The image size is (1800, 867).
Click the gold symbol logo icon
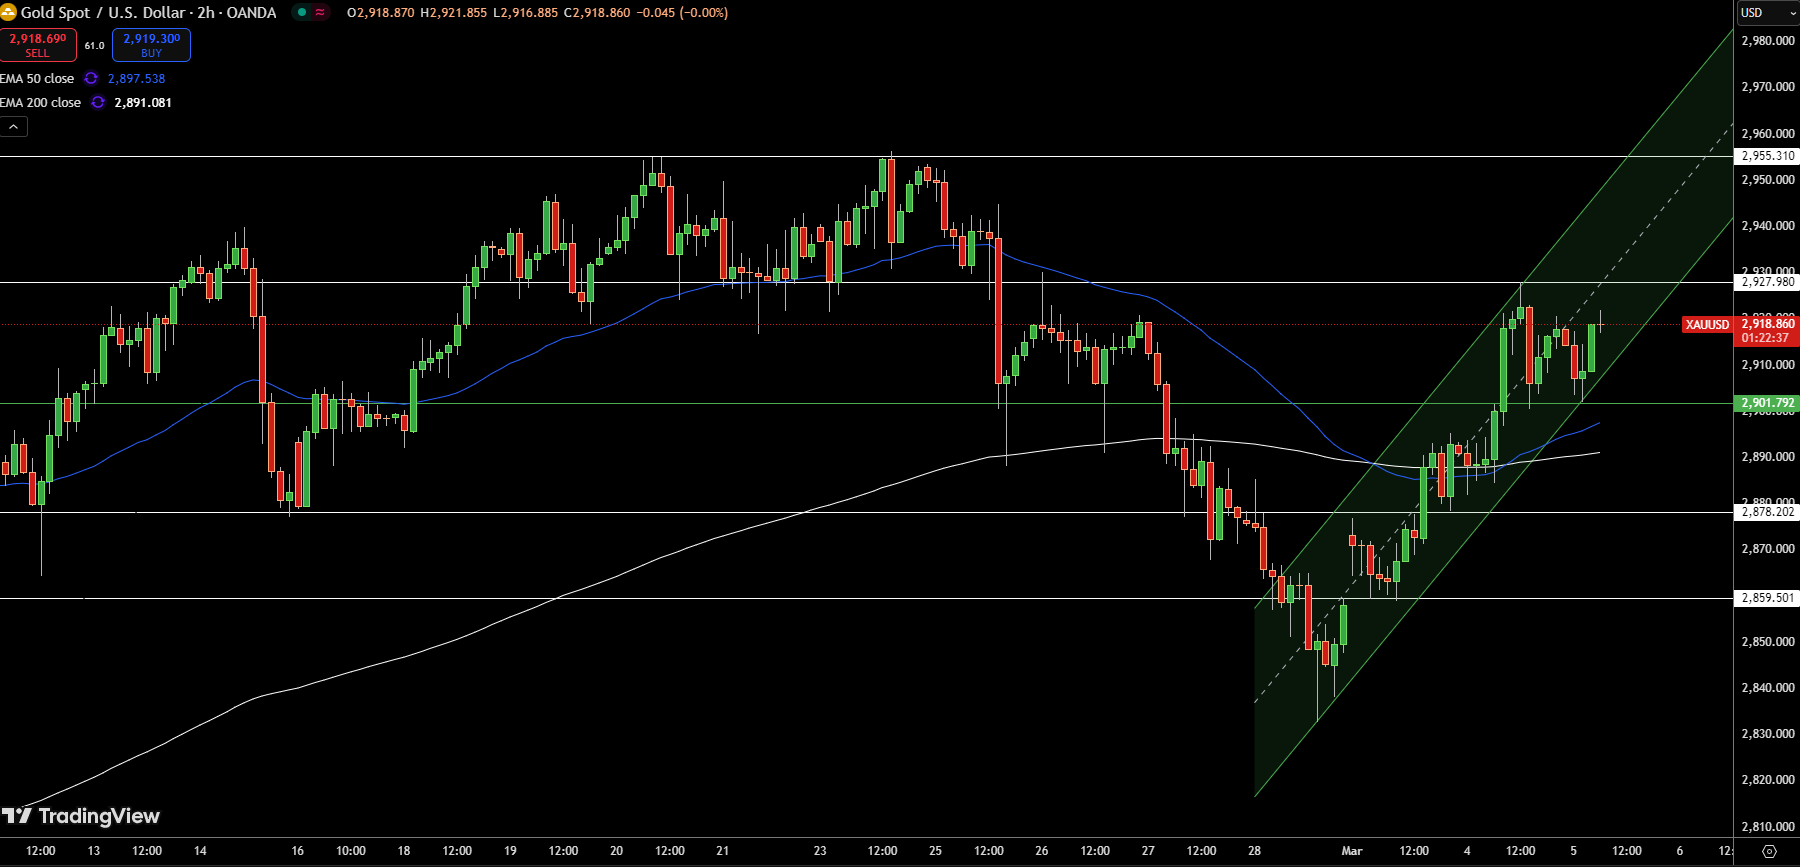point(8,13)
